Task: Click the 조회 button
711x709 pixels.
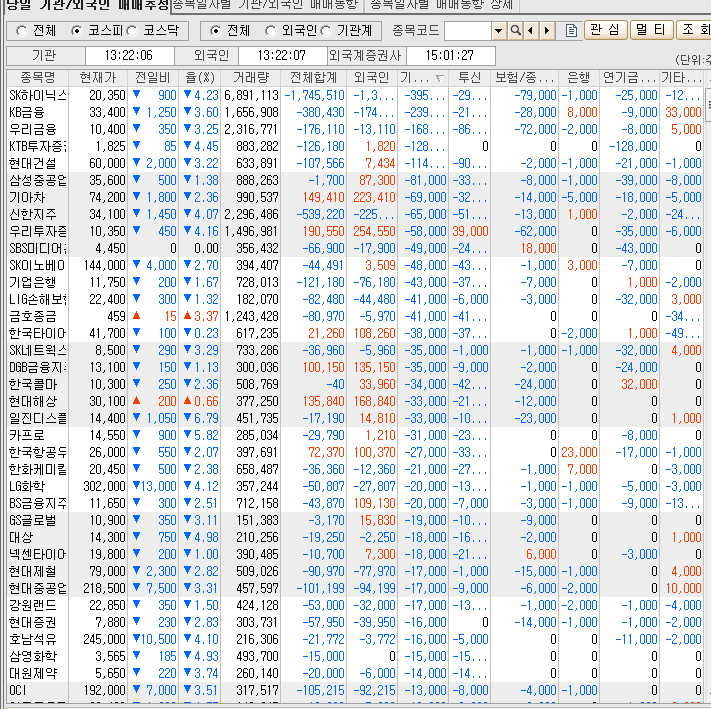Action: coord(694,30)
